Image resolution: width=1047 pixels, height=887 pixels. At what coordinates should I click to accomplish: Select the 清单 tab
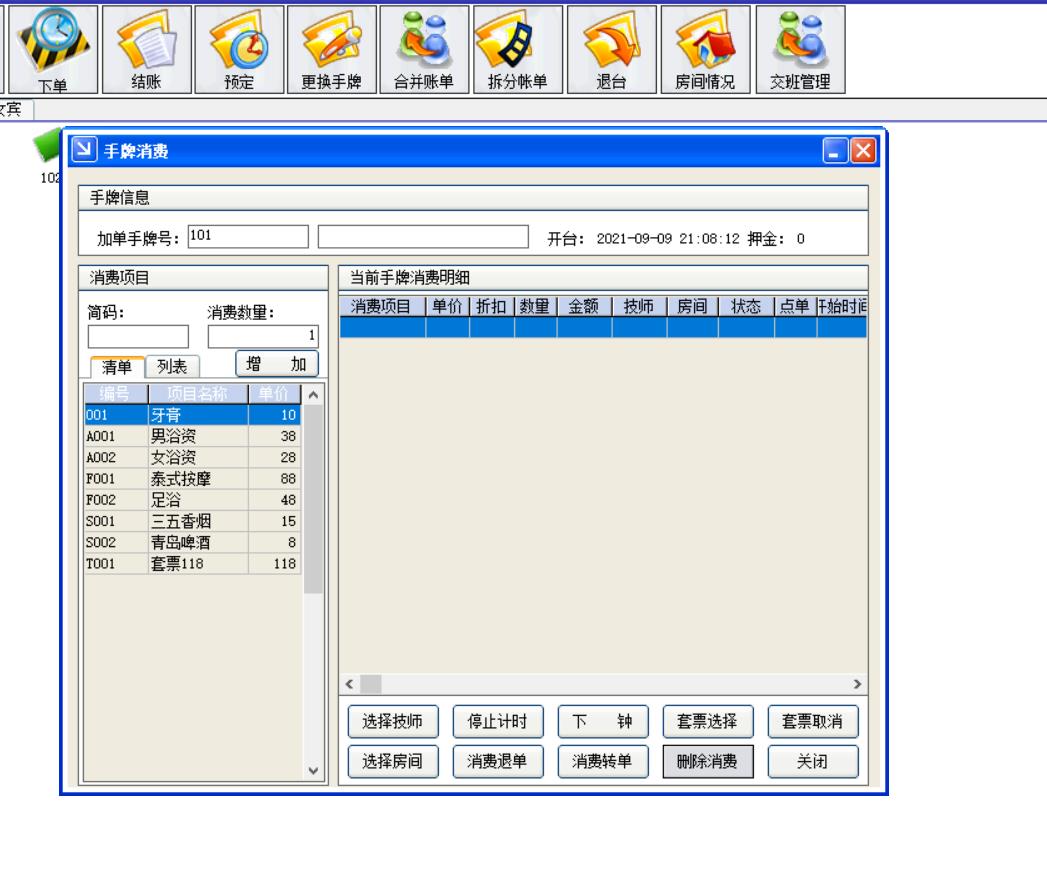(x=117, y=367)
